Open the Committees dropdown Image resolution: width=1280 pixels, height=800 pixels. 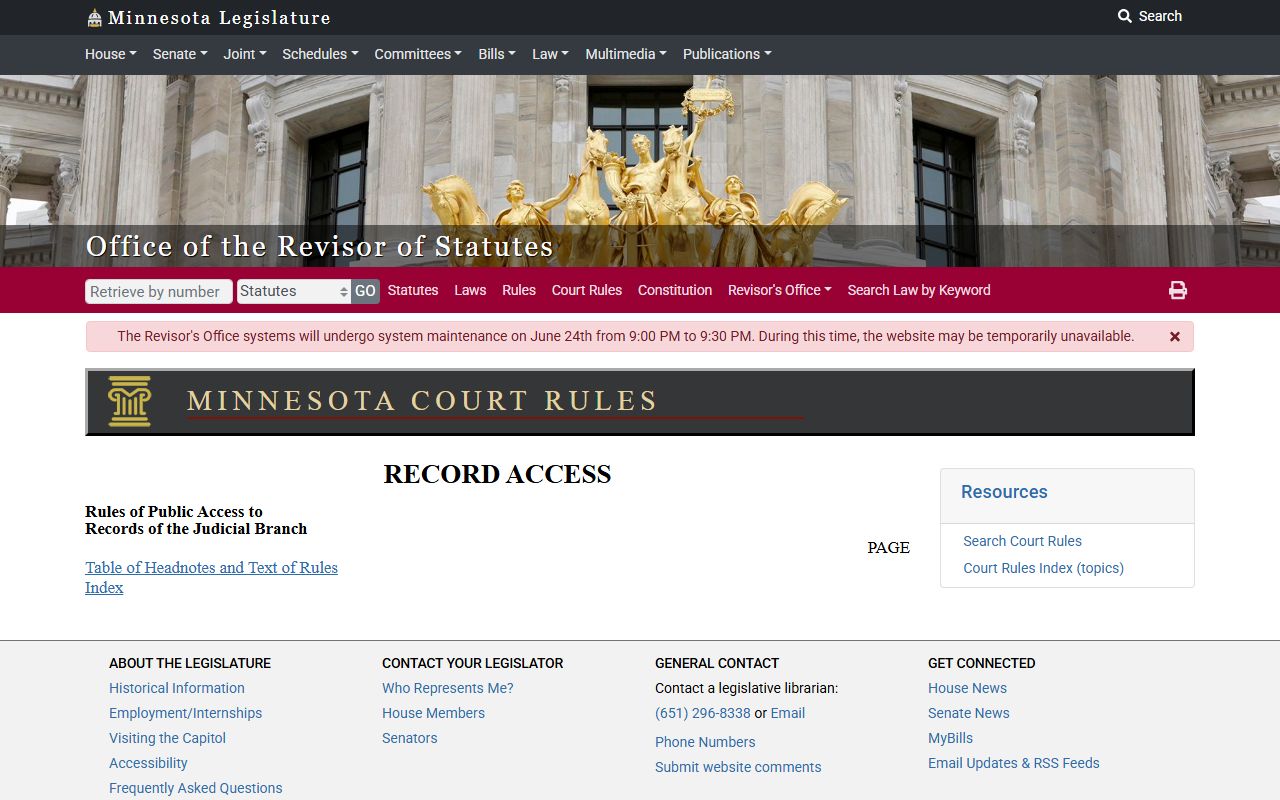point(418,54)
